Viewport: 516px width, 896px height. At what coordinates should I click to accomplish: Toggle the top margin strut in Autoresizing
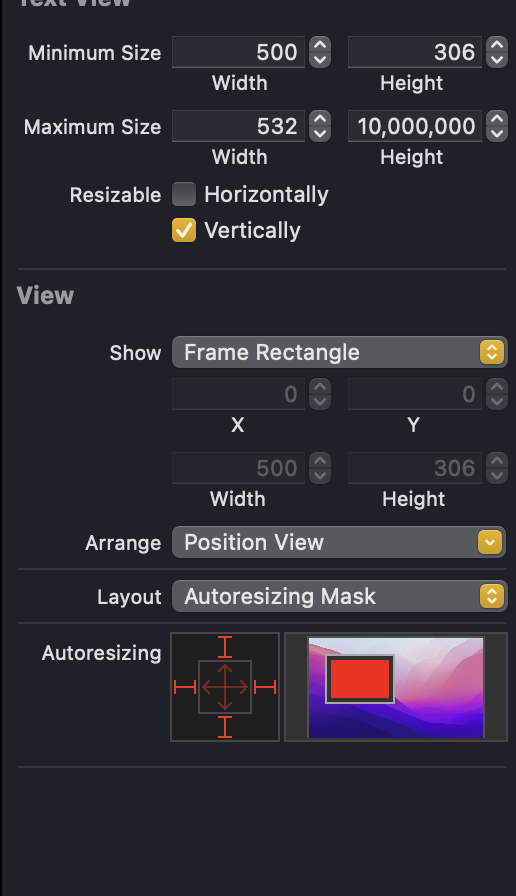click(225, 647)
